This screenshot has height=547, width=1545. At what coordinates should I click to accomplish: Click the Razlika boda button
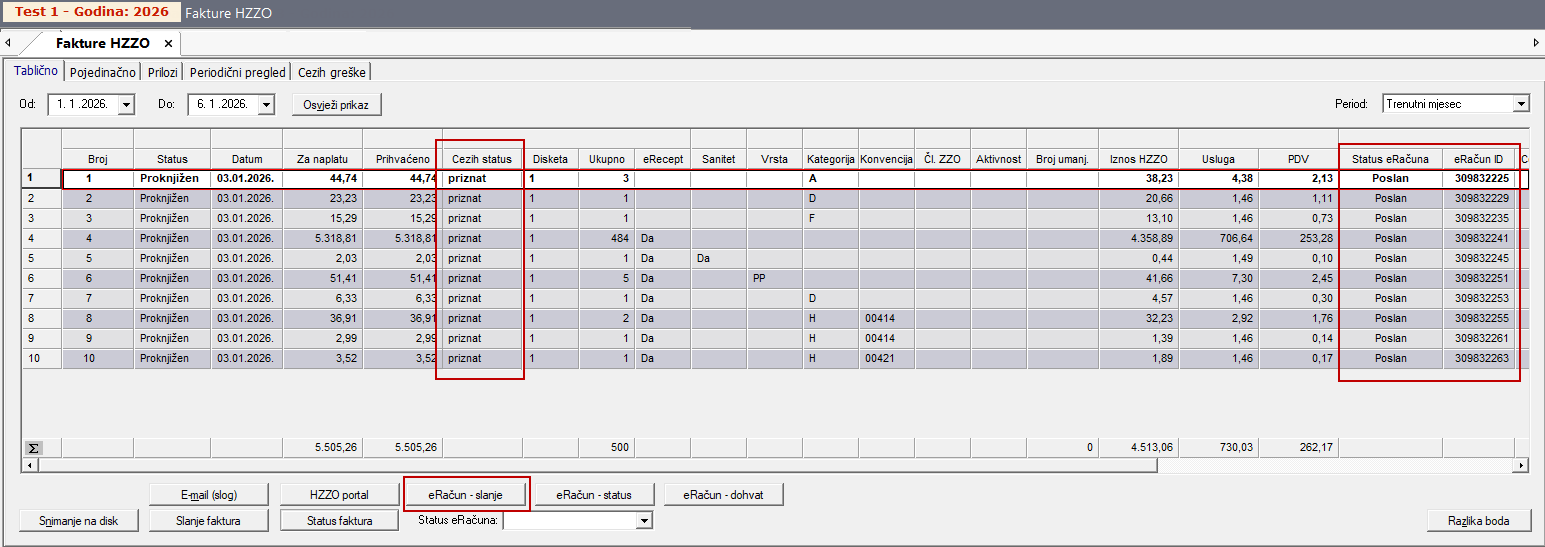(1478, 520)
